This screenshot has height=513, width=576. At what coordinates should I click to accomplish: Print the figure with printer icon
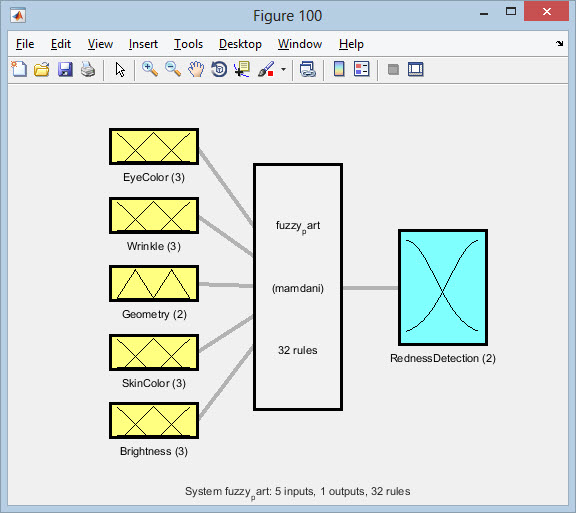coord(88,69)
